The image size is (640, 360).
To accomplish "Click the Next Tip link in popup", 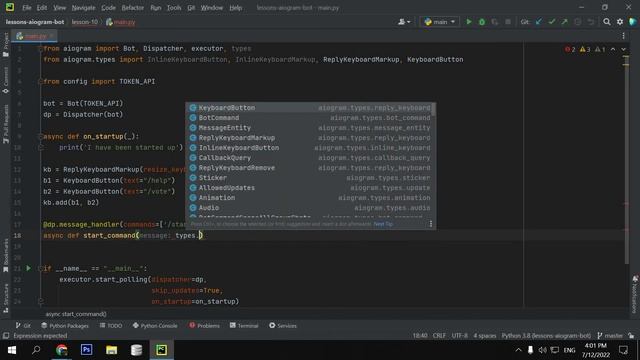I will click(383, 224).
